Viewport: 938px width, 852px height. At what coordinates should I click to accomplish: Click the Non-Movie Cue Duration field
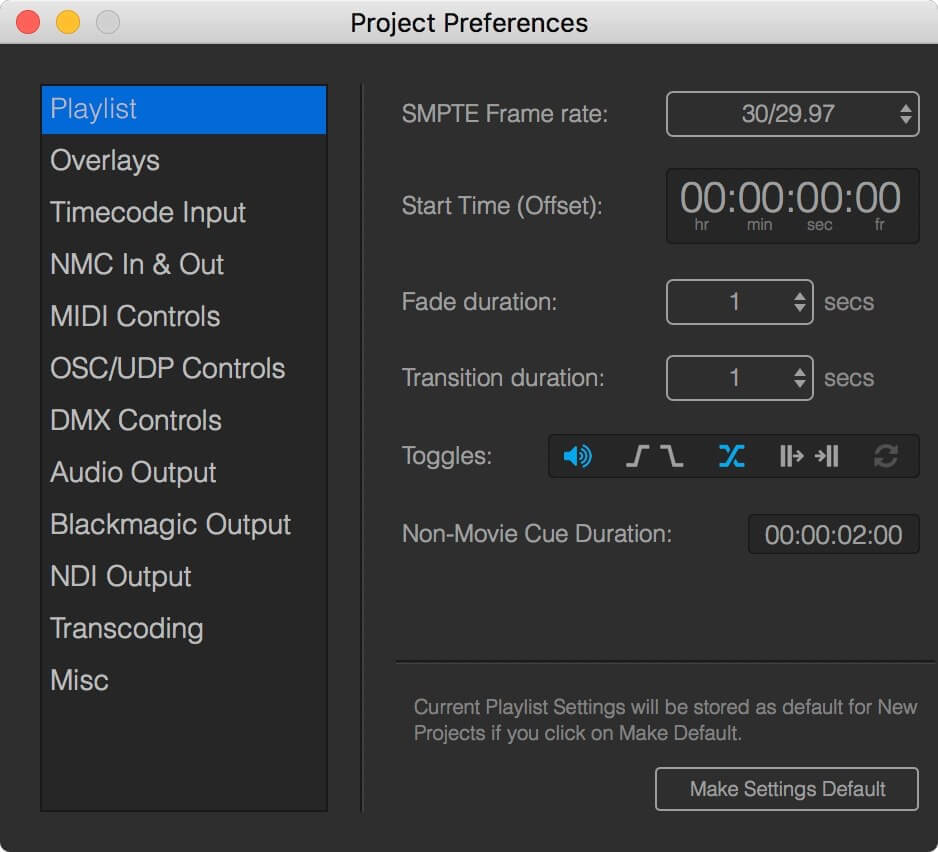833,534
